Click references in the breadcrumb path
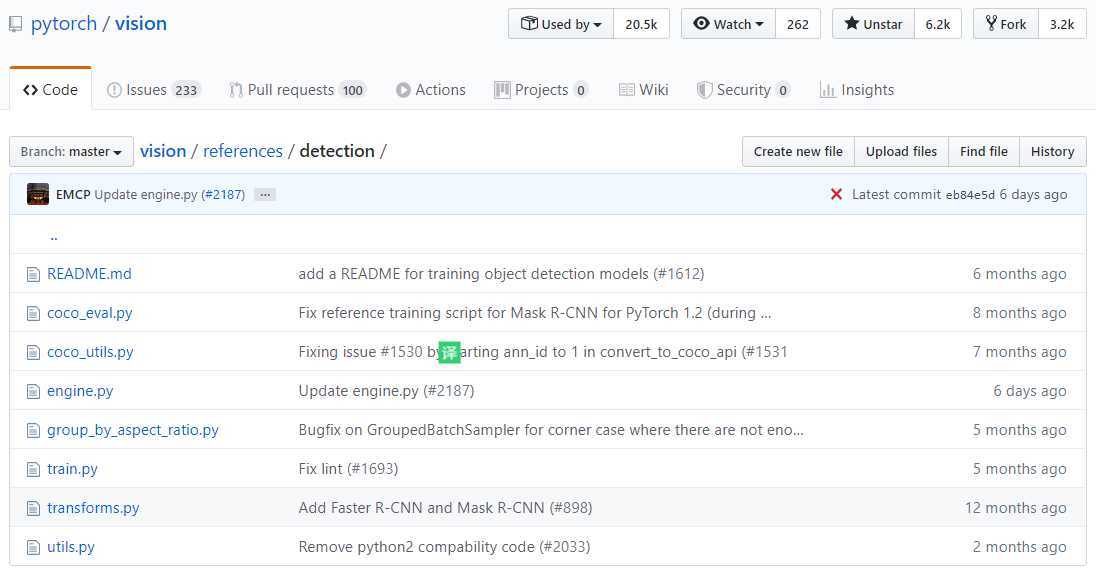Image resolution: width=1096 pixels, height=575 pixels. click(243, 151)
